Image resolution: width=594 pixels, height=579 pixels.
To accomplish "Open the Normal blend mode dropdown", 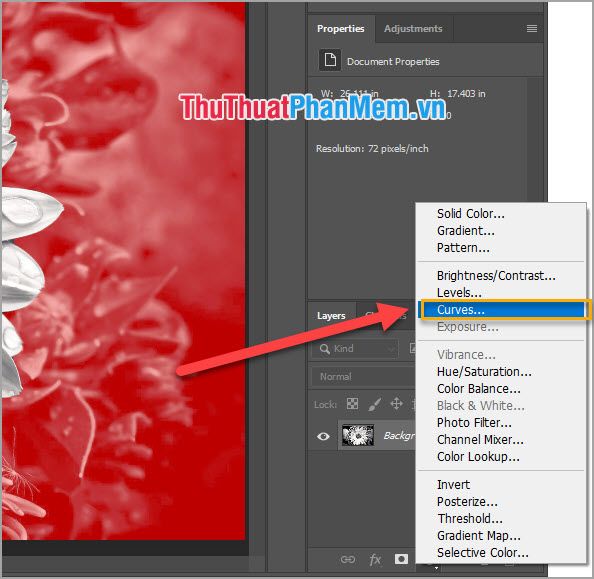I will pos(363,377).
